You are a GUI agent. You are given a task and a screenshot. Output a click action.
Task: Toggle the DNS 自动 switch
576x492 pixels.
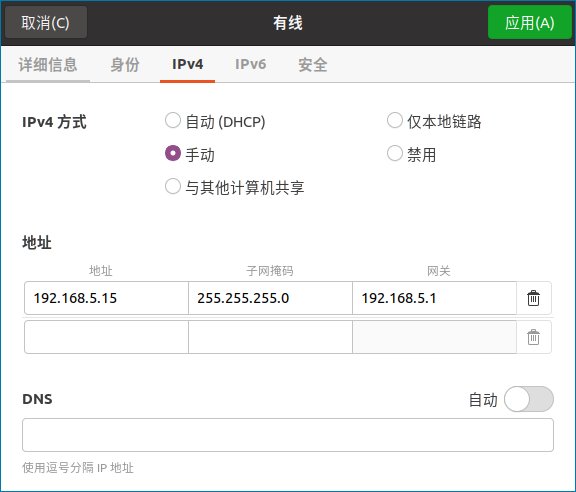click(x=529, y=399)
